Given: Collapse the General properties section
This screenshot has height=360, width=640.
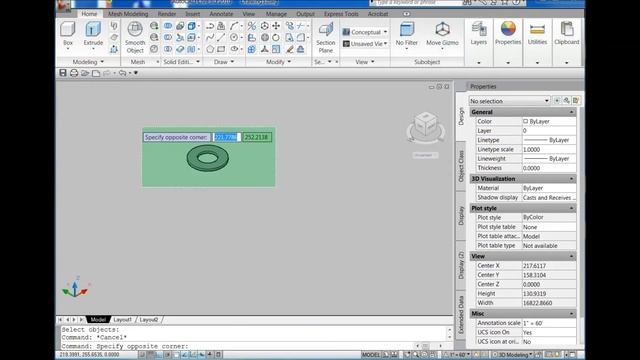Looking at the screenshot, I should (571, 112).
